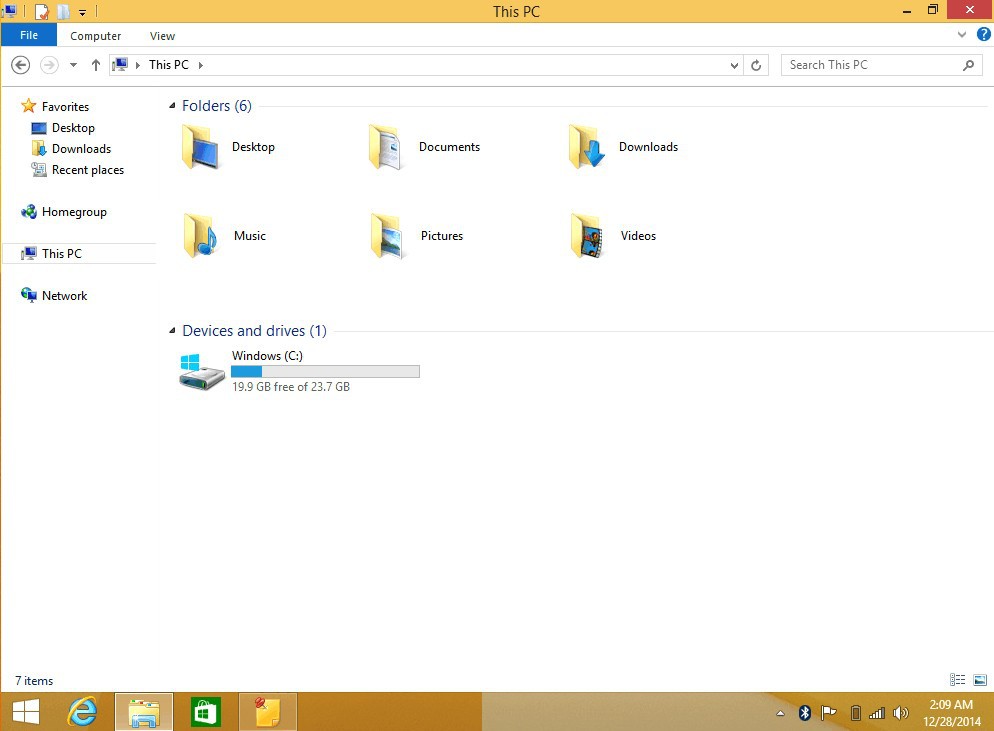This screenshot has width=994, height=731.
Task: Open the View ribbon tab
Action: click(x=162, y=36)
